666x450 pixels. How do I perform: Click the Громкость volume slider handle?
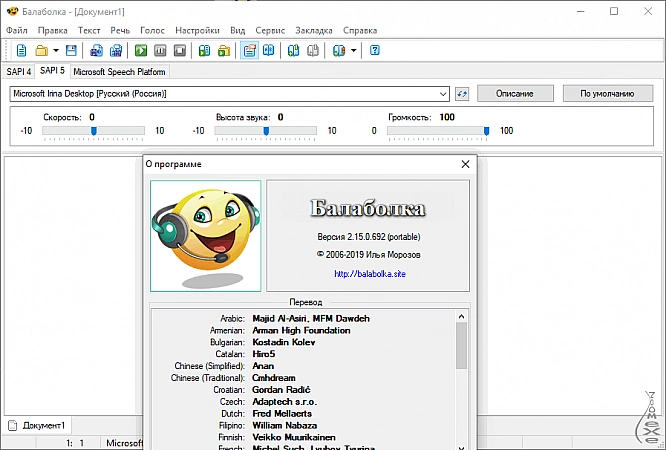(487, 130)
